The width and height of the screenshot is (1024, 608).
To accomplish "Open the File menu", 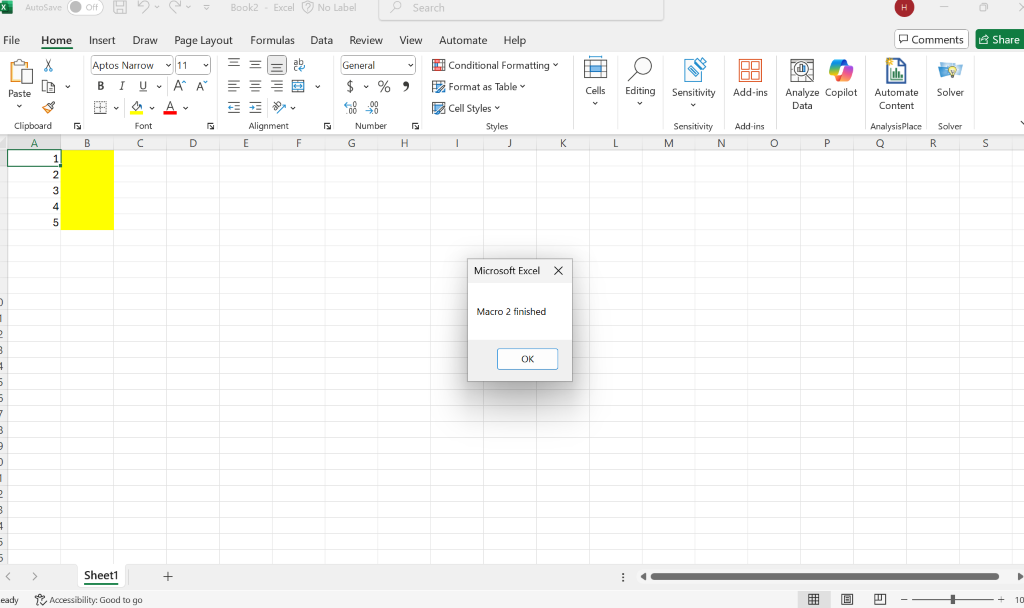I will (12, 40).
